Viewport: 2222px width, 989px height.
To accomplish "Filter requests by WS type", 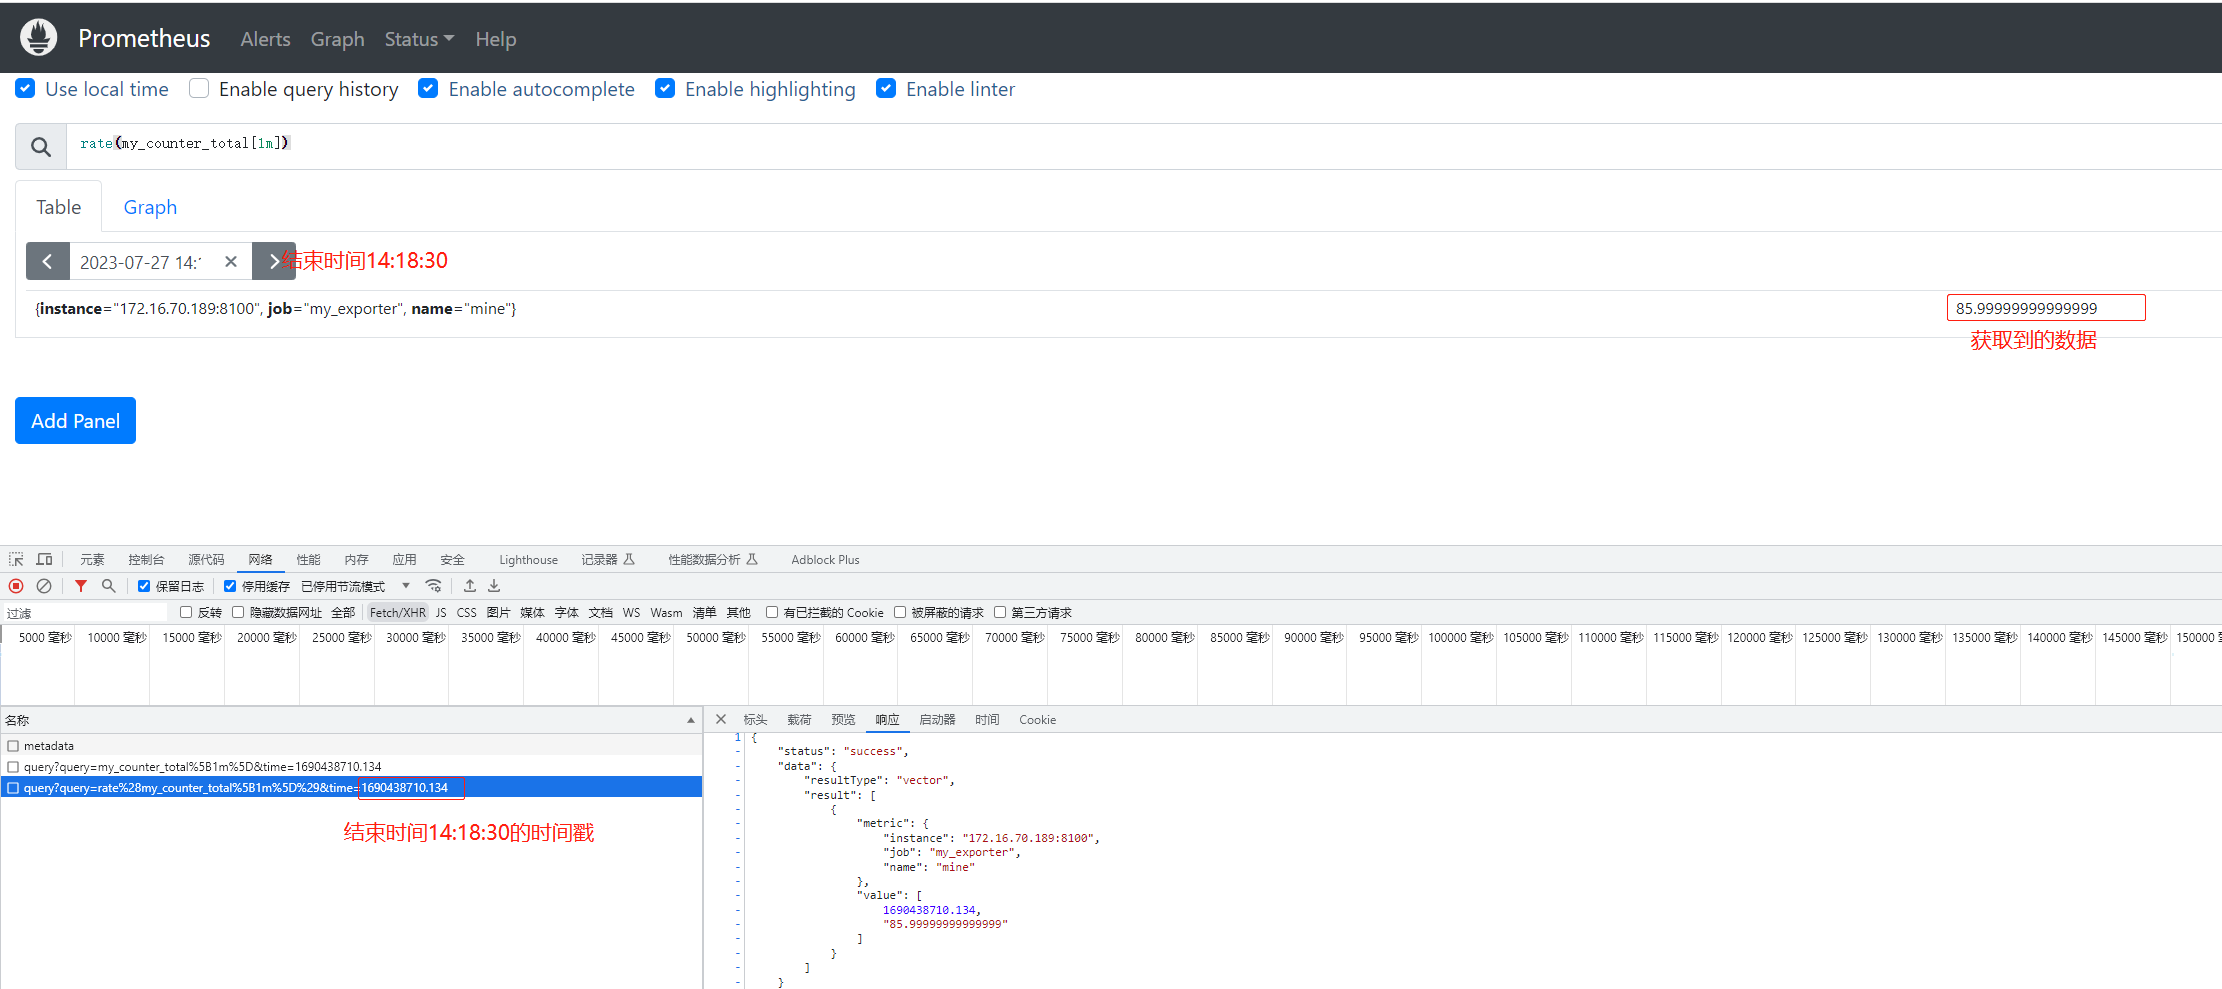I will pos(631,612).
